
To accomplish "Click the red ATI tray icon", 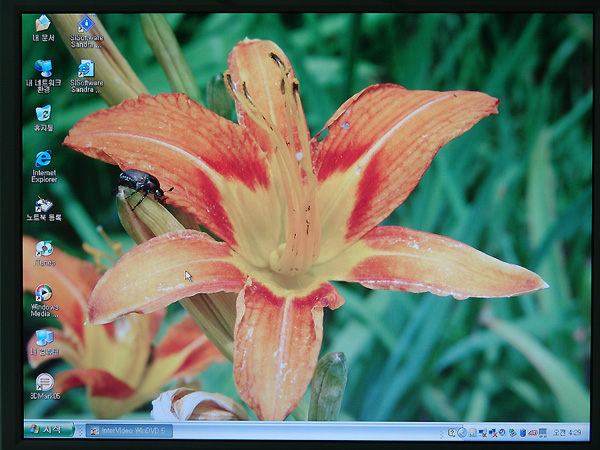I will coord(533,433).
